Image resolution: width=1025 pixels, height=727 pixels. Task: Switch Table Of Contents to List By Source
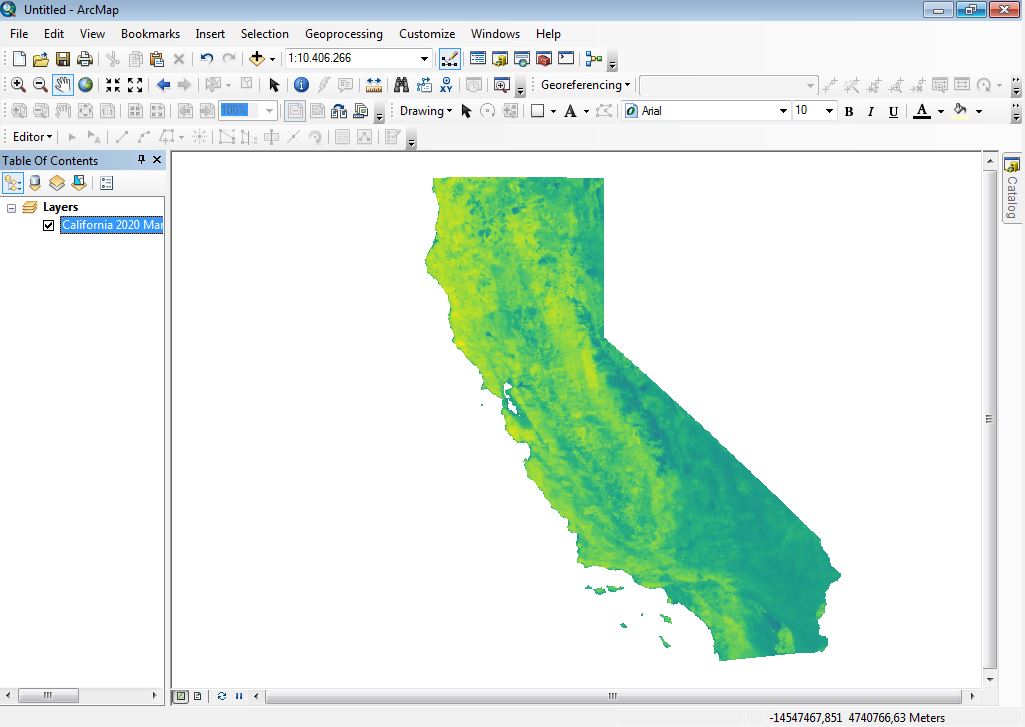[34, 182]
